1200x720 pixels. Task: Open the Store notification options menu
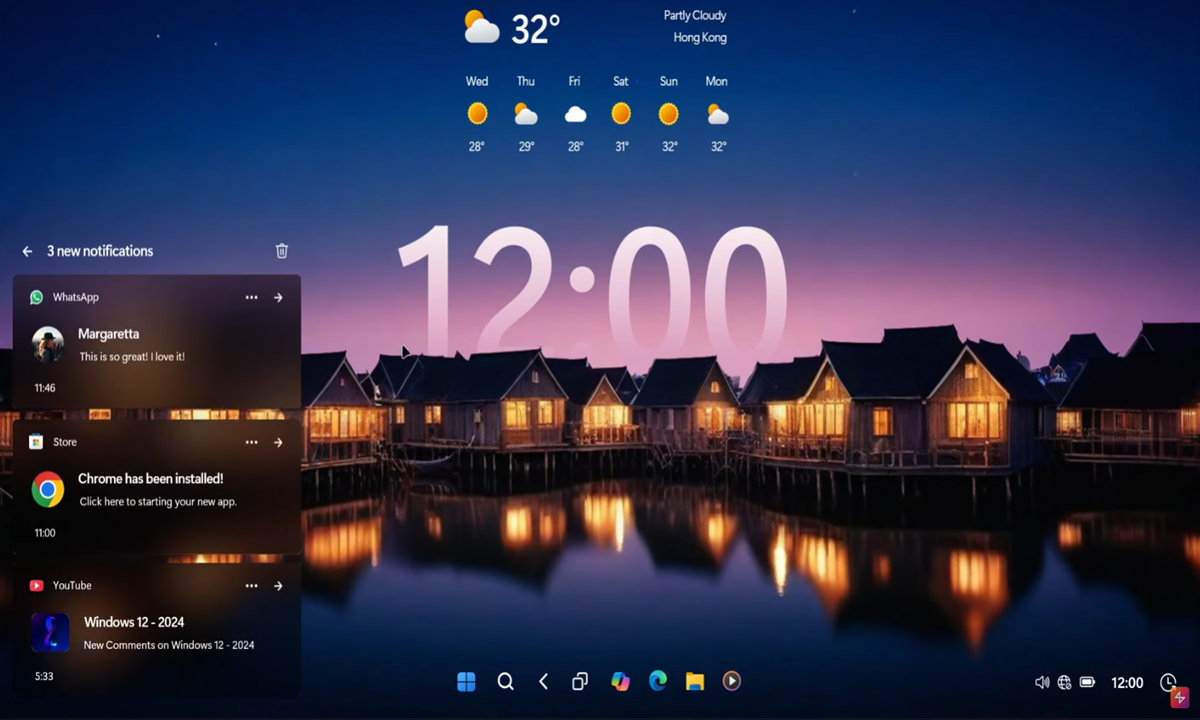click(252, 442)
